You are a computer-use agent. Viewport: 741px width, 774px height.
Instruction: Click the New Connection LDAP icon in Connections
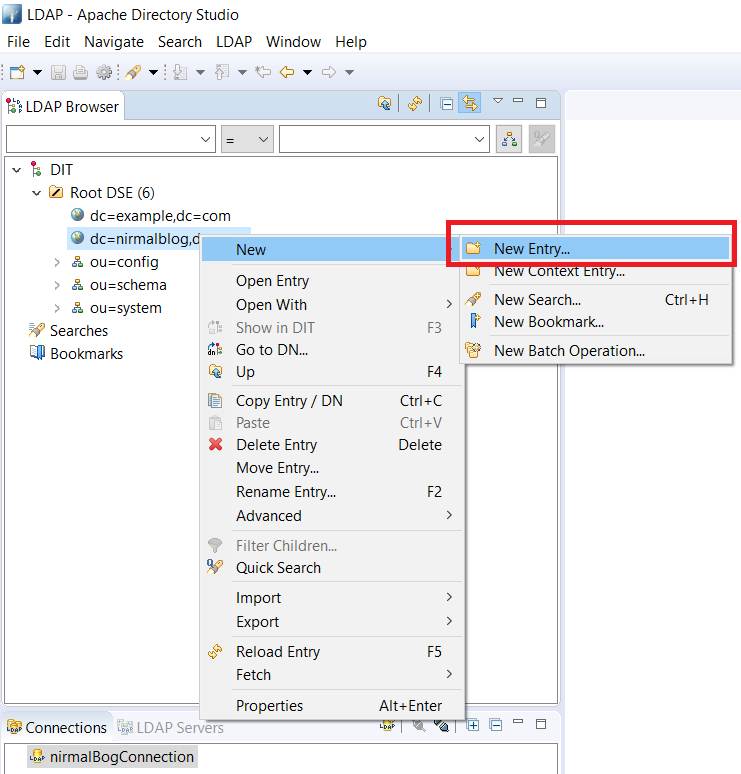pyautogui.click(x=388, y=725)
